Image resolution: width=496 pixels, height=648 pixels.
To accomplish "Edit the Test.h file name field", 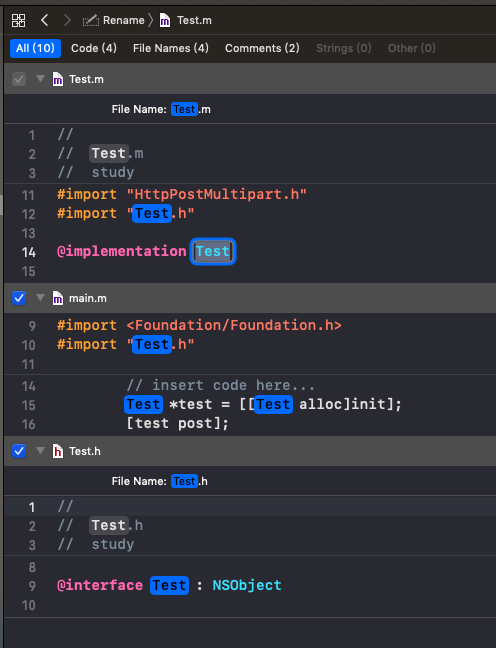I will [184, 481].
